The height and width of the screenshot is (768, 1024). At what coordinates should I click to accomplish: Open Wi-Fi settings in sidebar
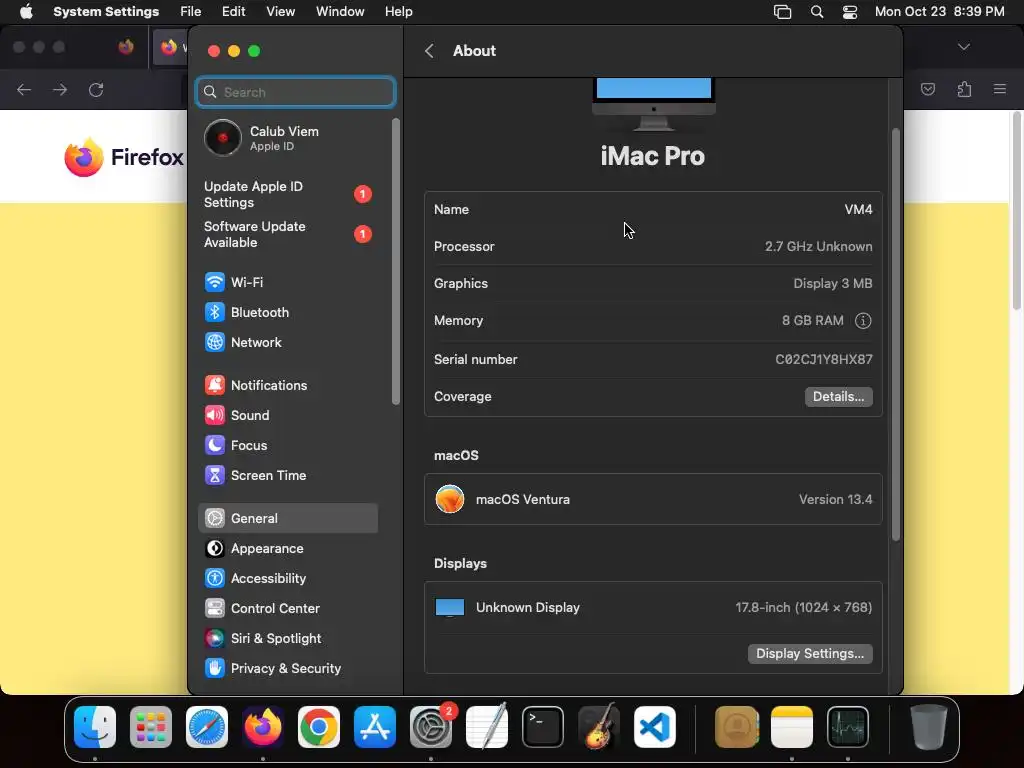pyautogui.click(x=287, y=282)
